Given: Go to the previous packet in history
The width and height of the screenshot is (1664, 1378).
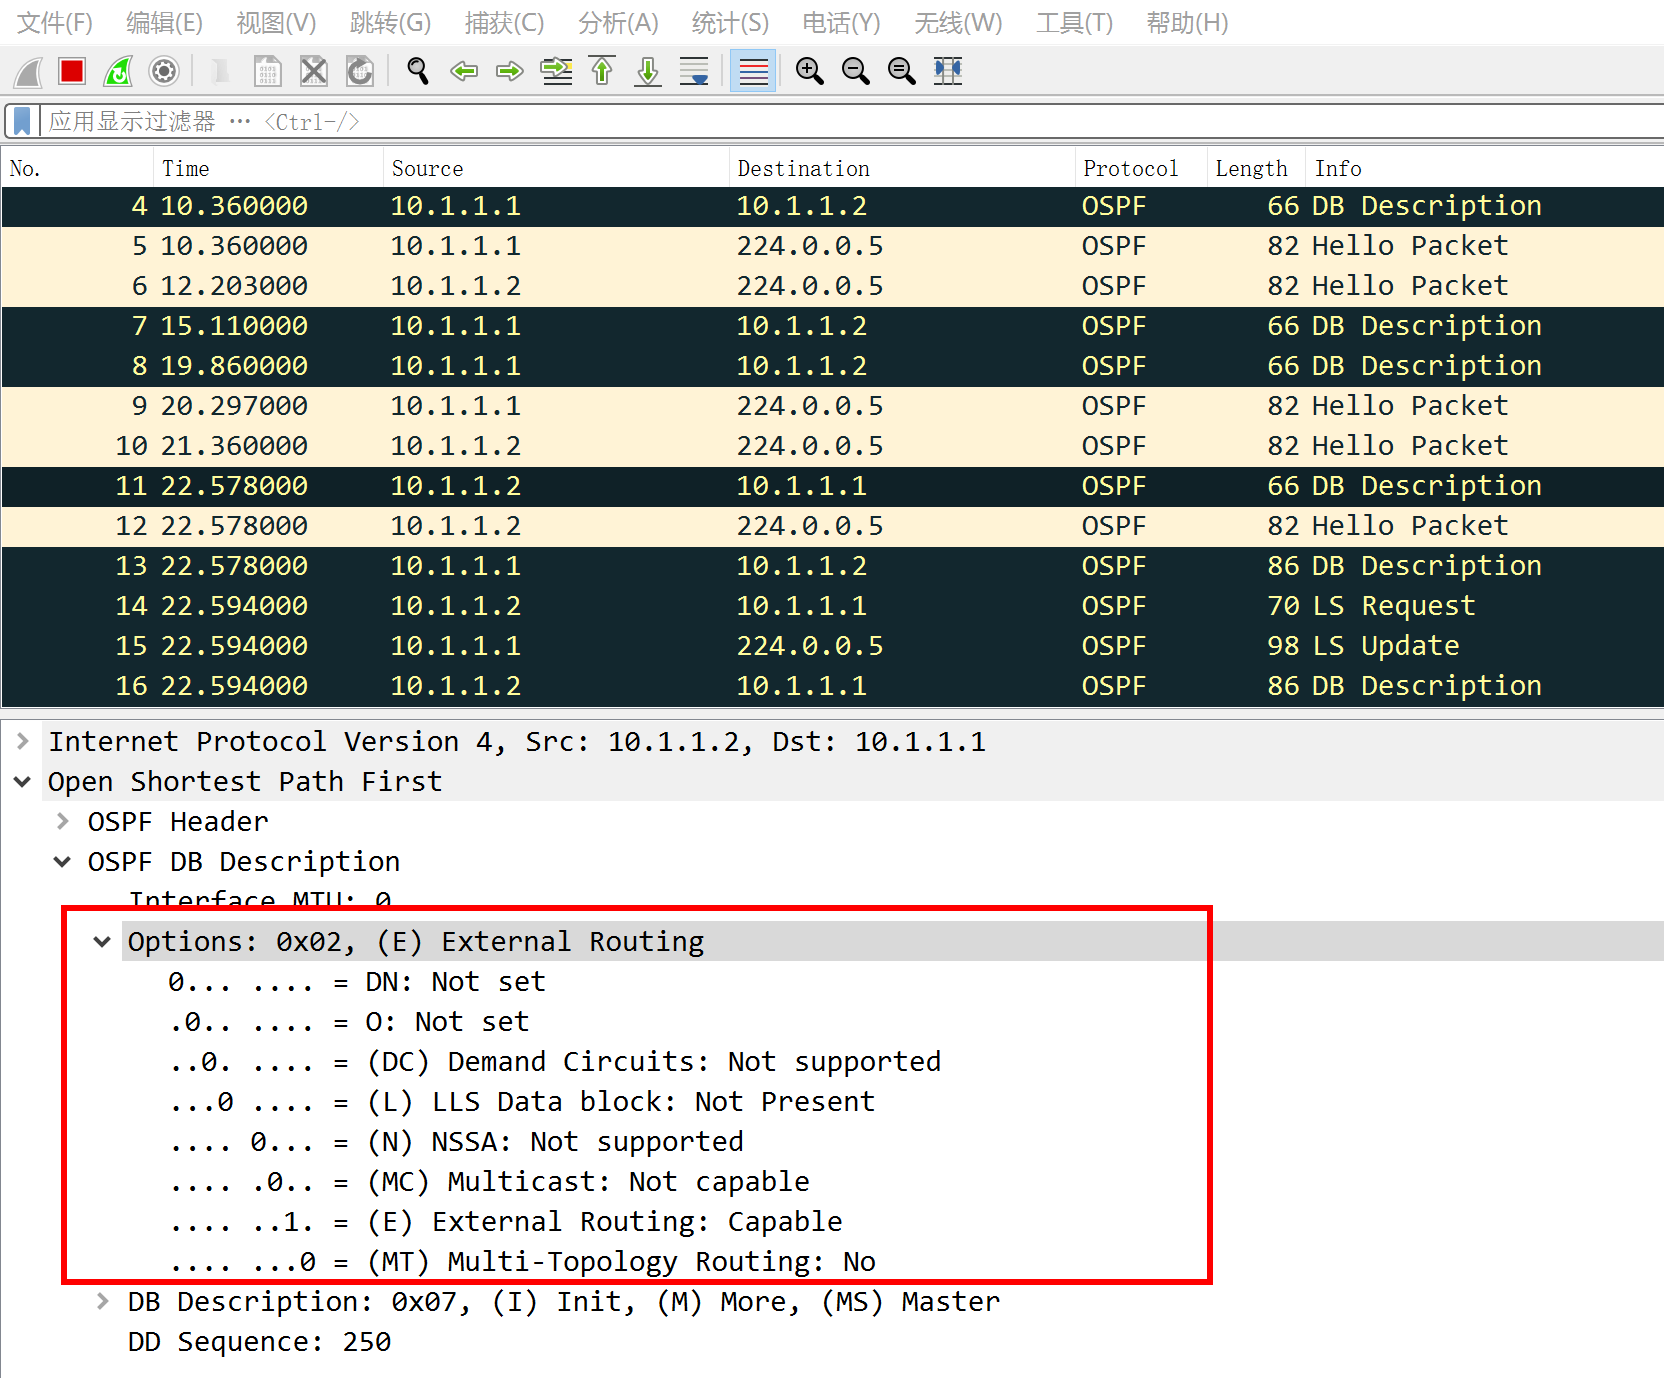Looking at the screenshot, I should coord(464,71).
